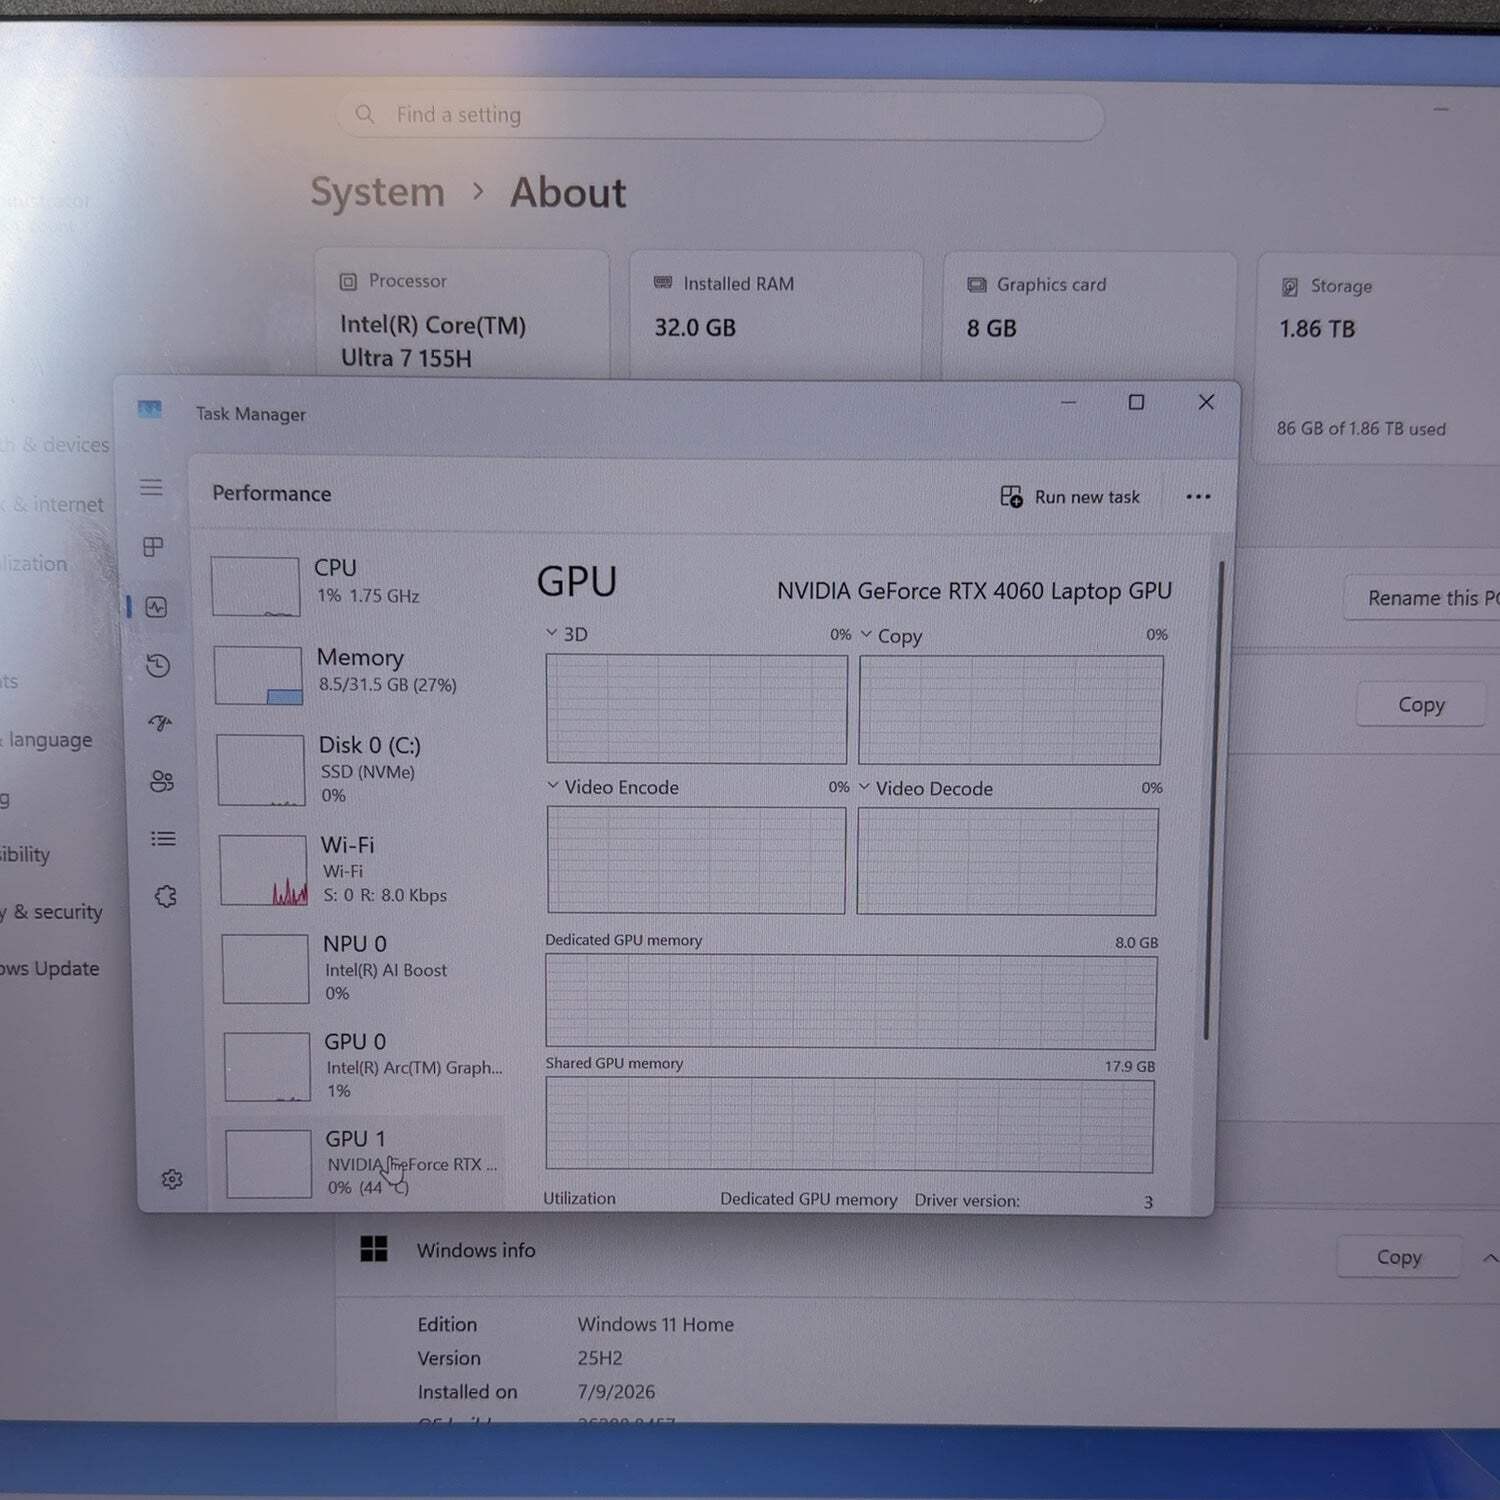The image size is (1500, 1500).
Task: Click the Task Manager app icon in its title bar
Action: pos(150,409)
